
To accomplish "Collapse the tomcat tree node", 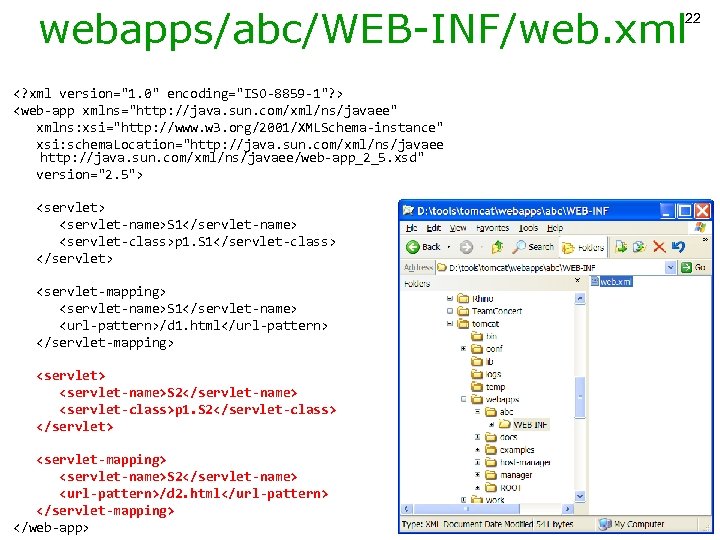I will (x=450, y=324).
